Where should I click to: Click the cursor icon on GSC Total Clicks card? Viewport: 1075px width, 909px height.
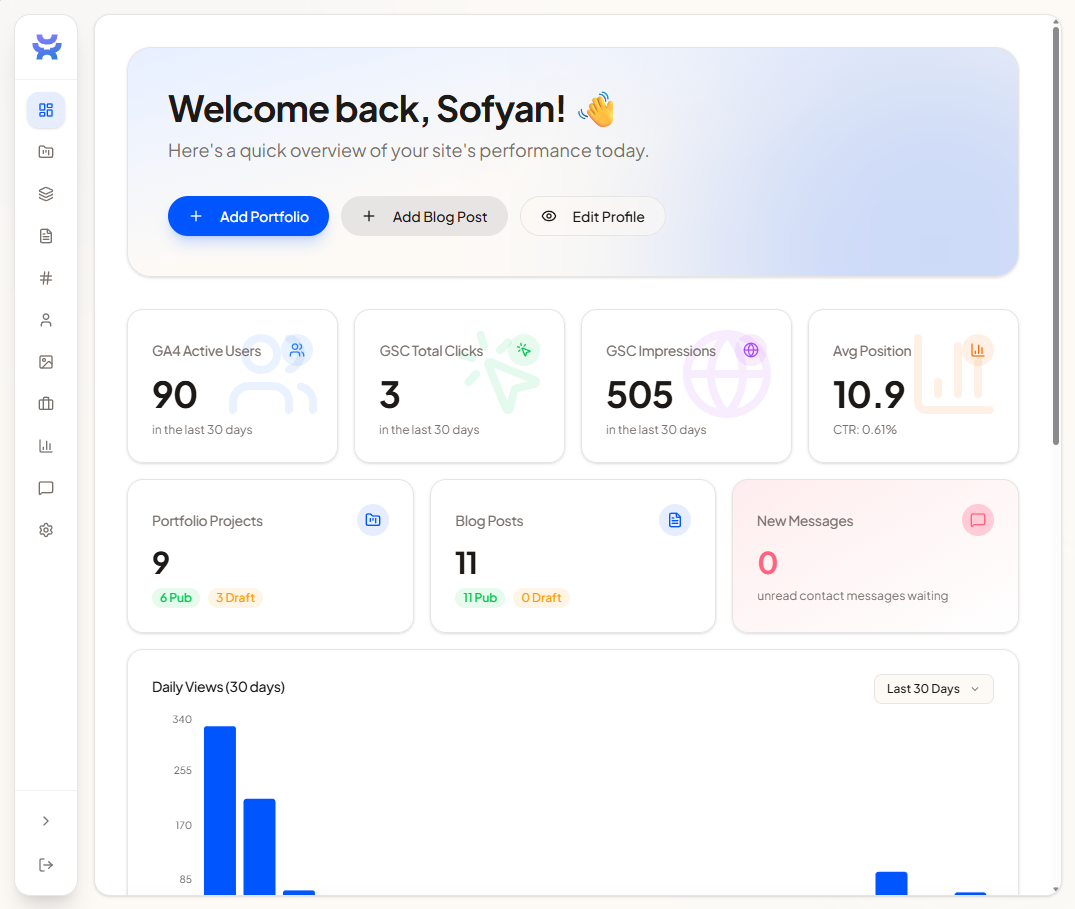point(524,350)
